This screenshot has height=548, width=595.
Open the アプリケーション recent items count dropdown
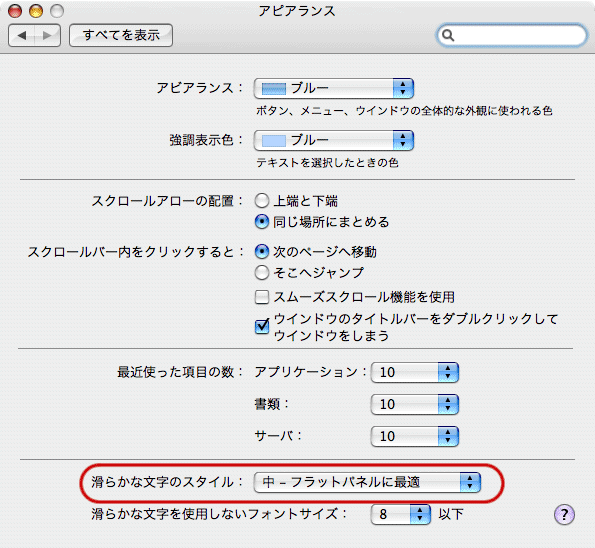click(x=414, y=372)
